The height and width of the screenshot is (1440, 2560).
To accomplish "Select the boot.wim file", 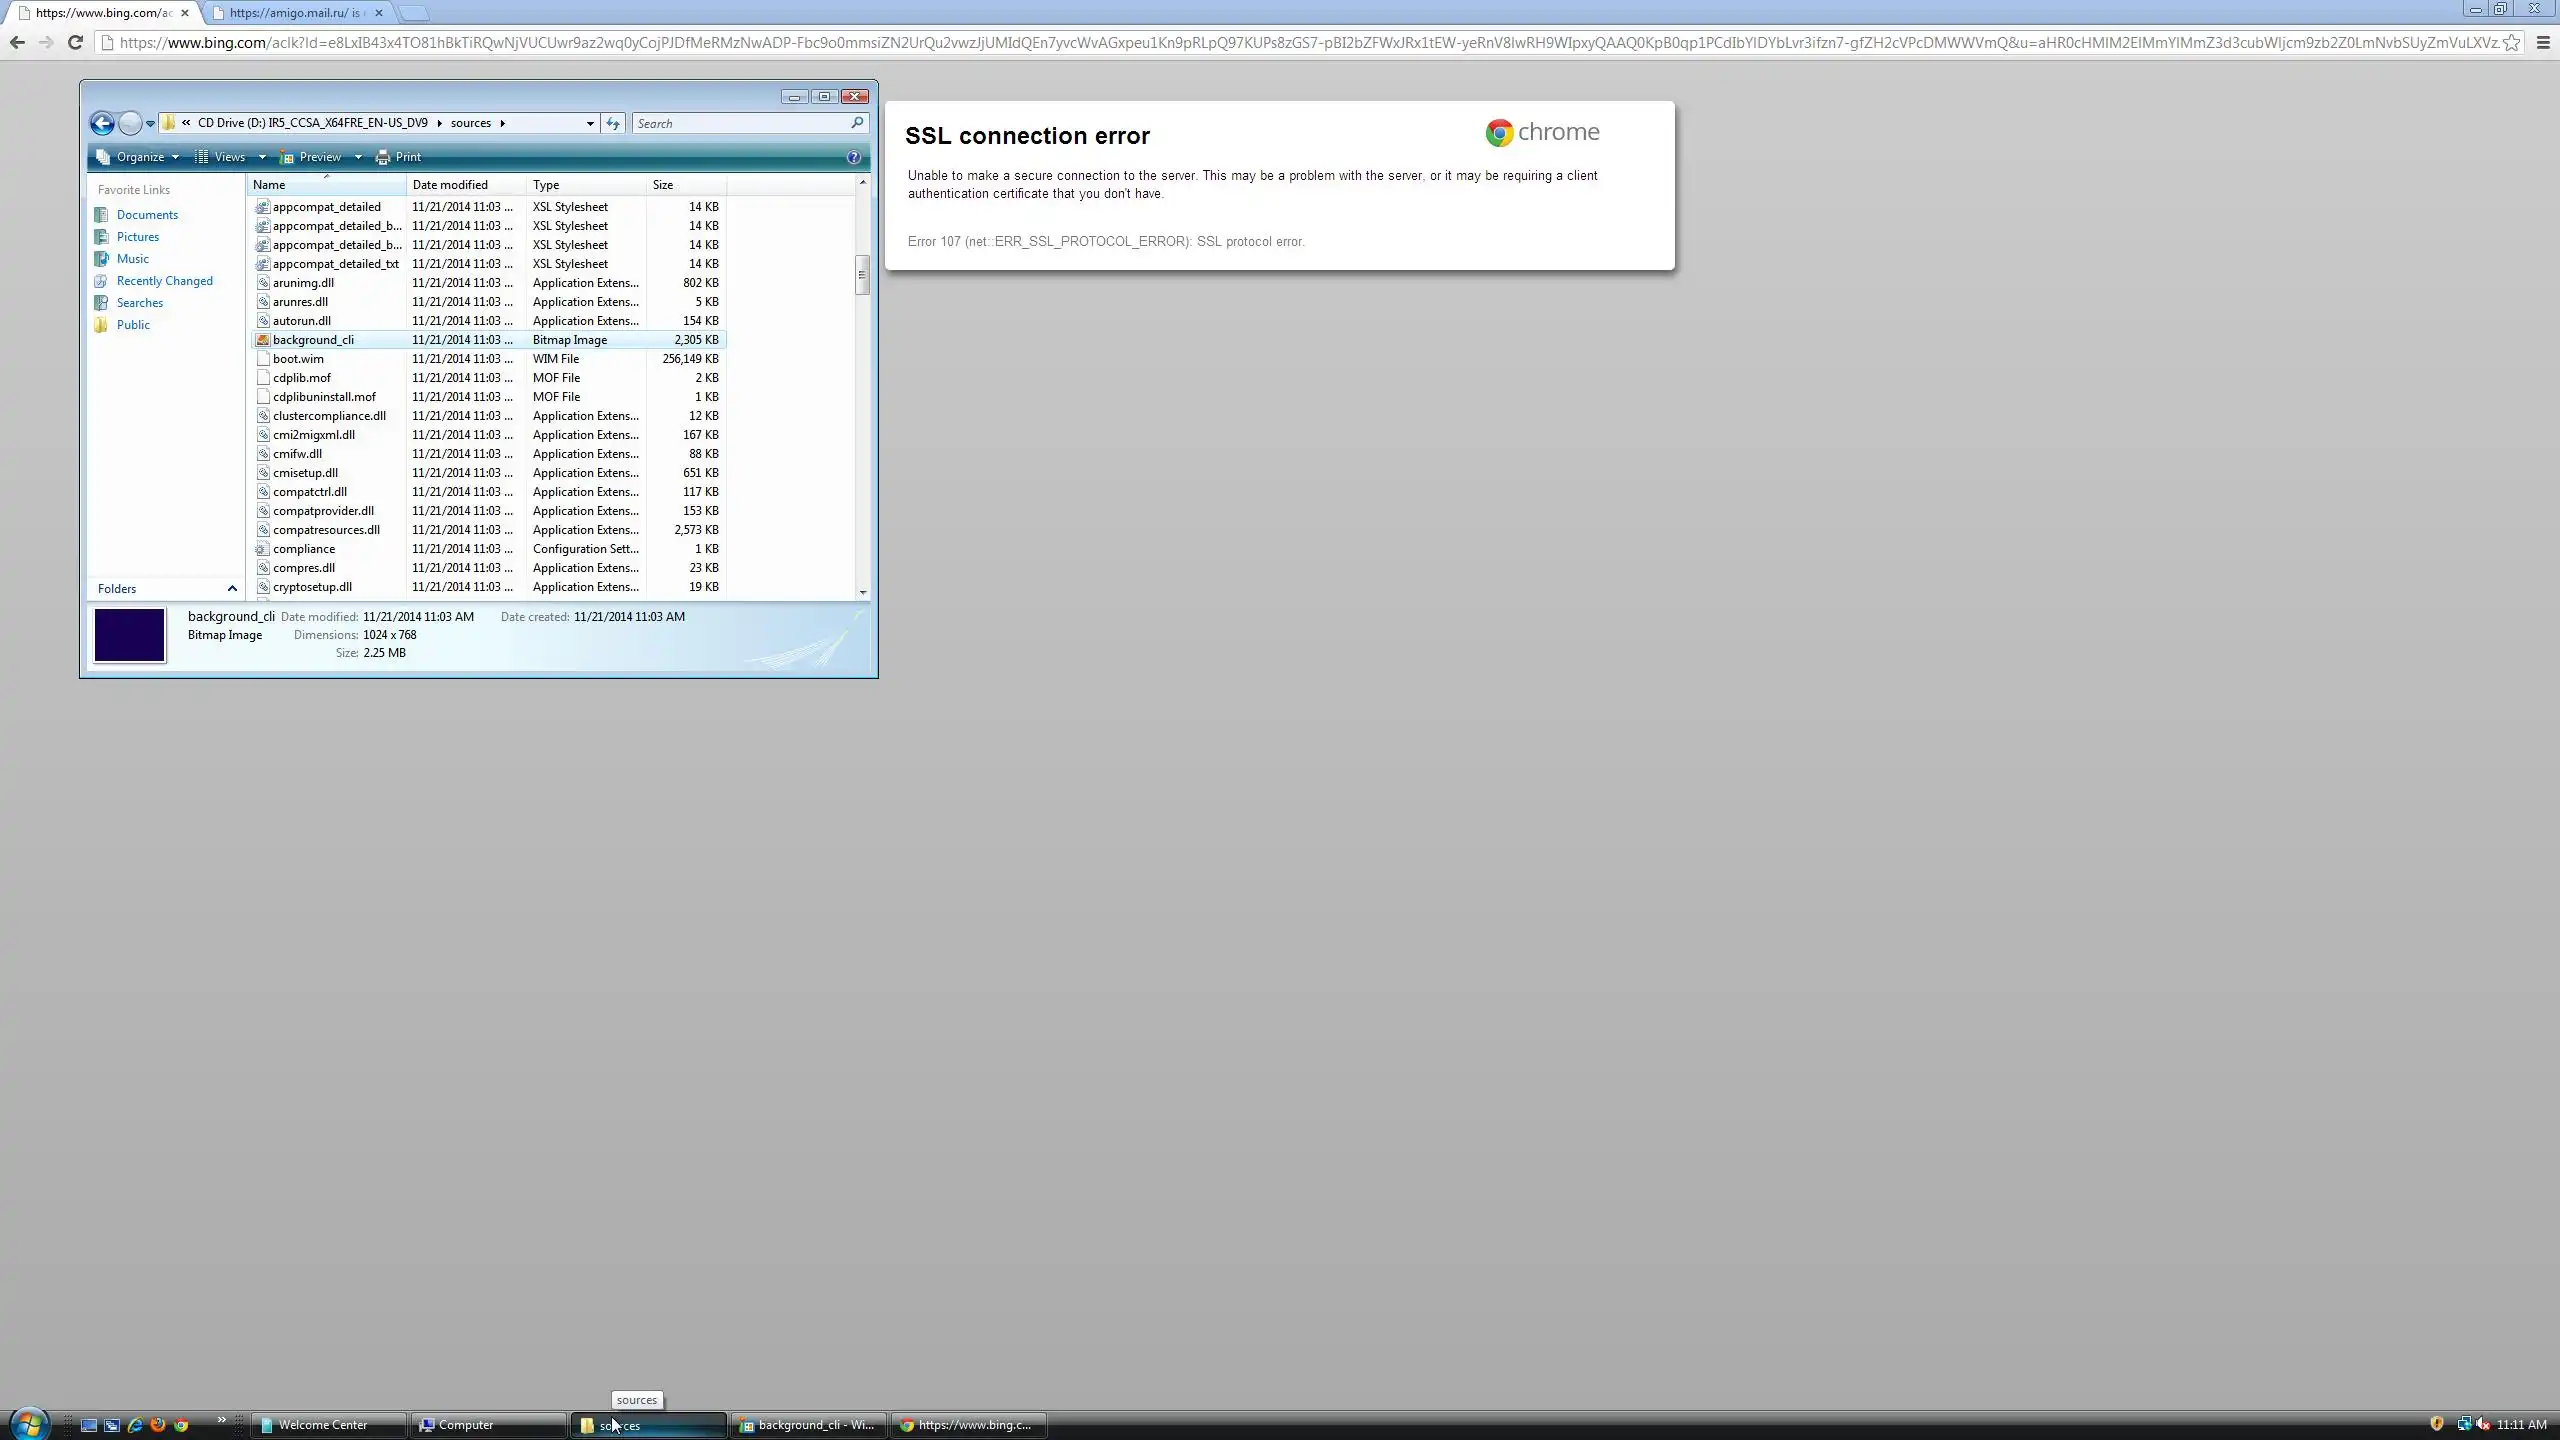I will point(298,359).
